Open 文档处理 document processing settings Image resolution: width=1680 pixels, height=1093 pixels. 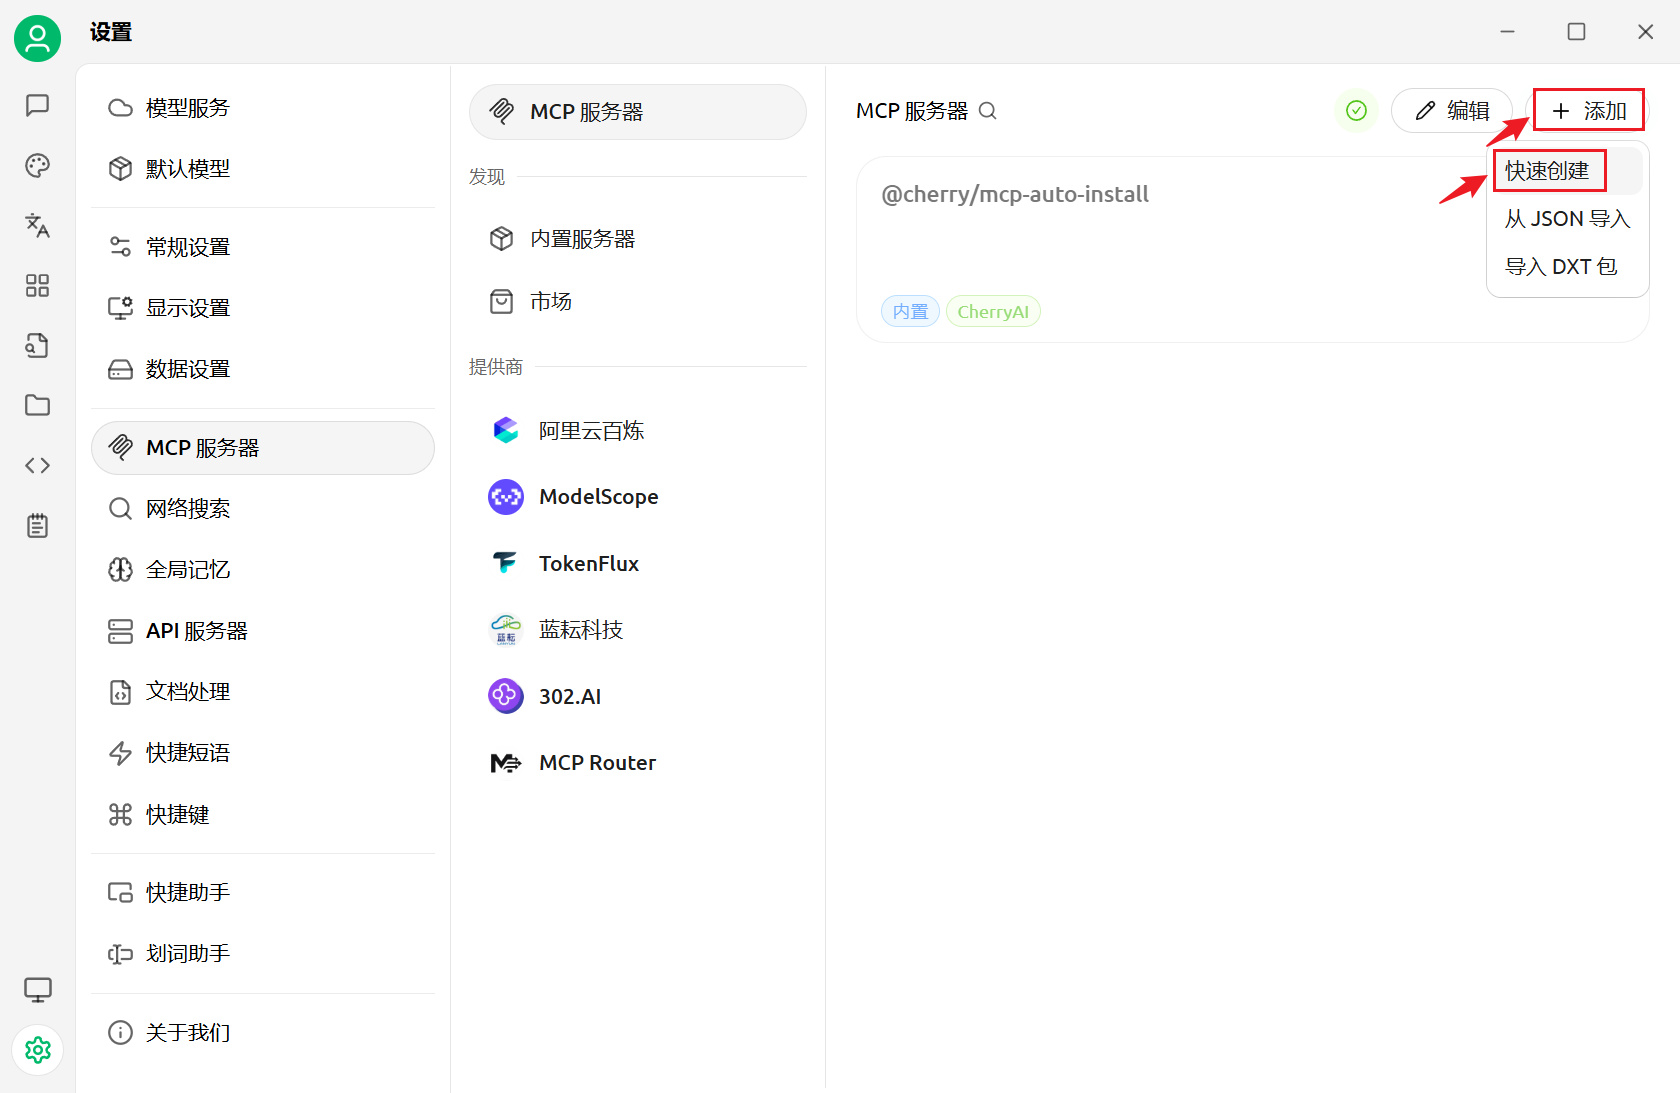pos(263,692)
